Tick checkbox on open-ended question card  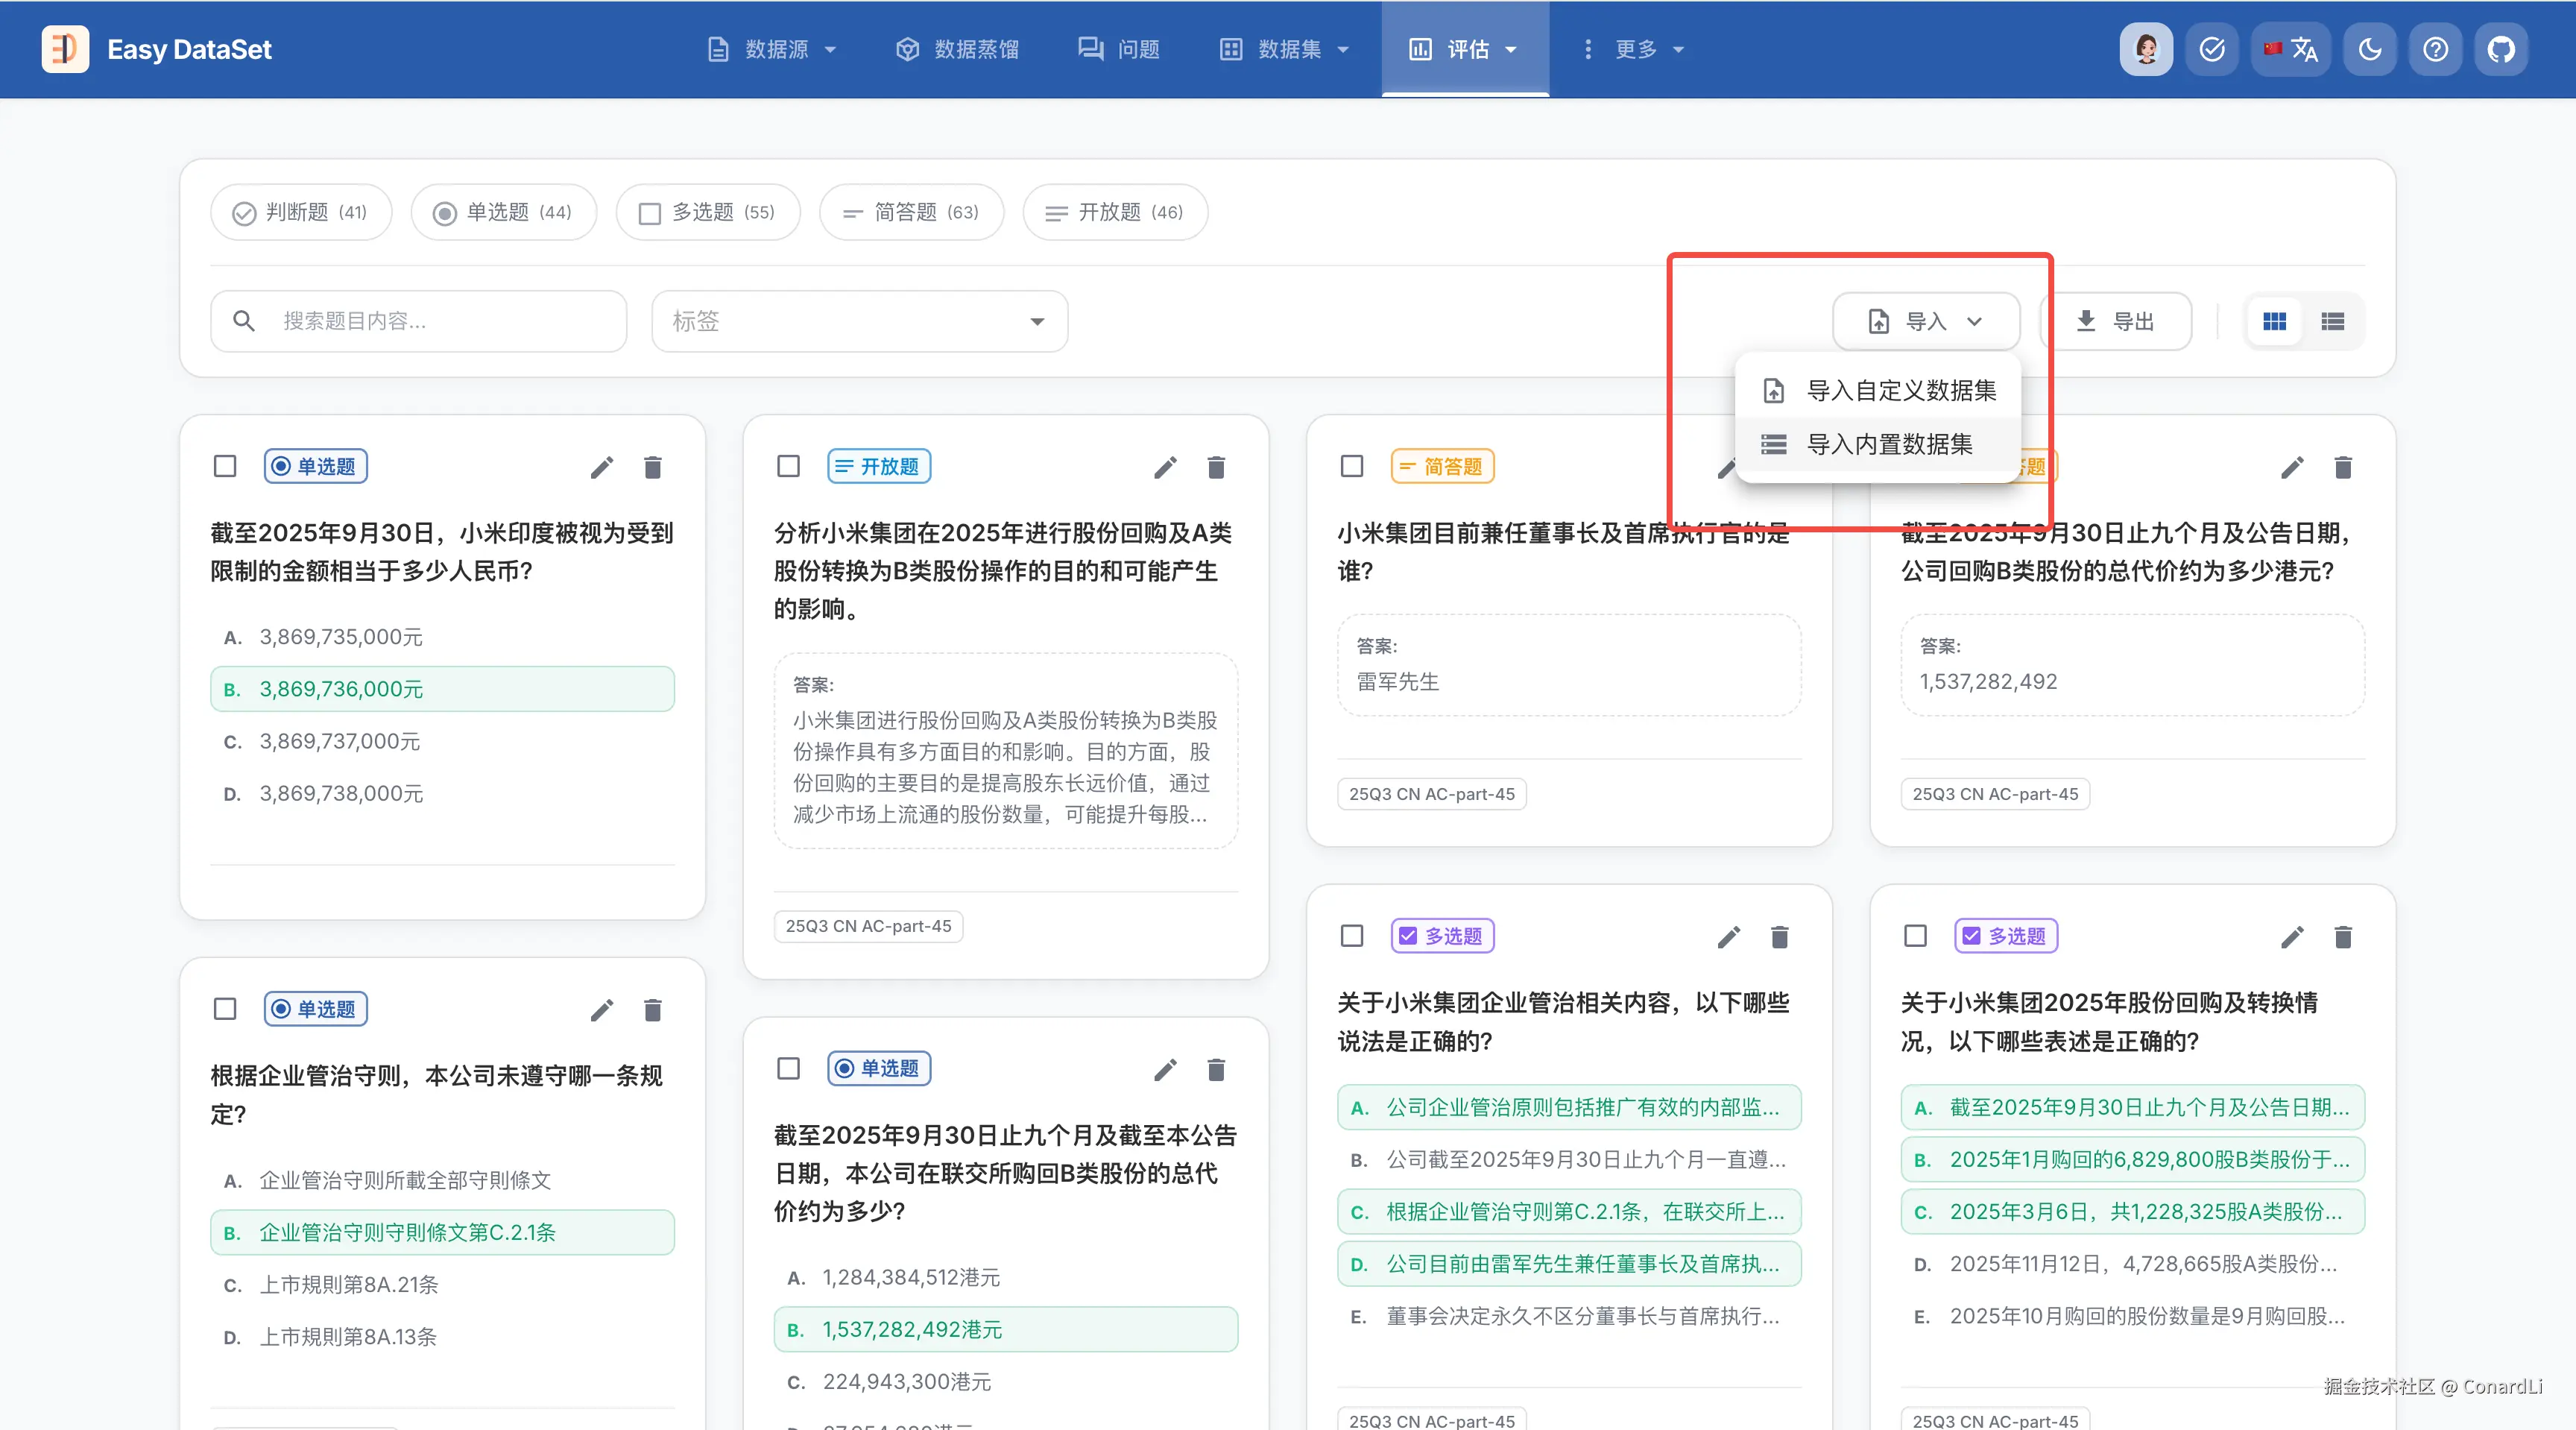(788, 466)
